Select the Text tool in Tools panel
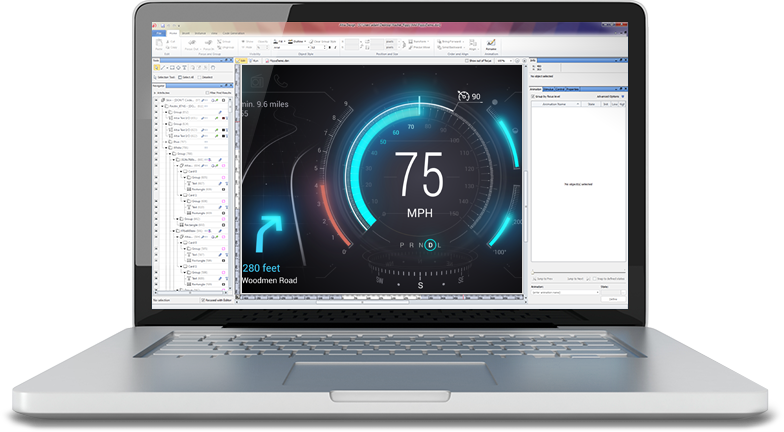784x432 pixels. (184, 68)
